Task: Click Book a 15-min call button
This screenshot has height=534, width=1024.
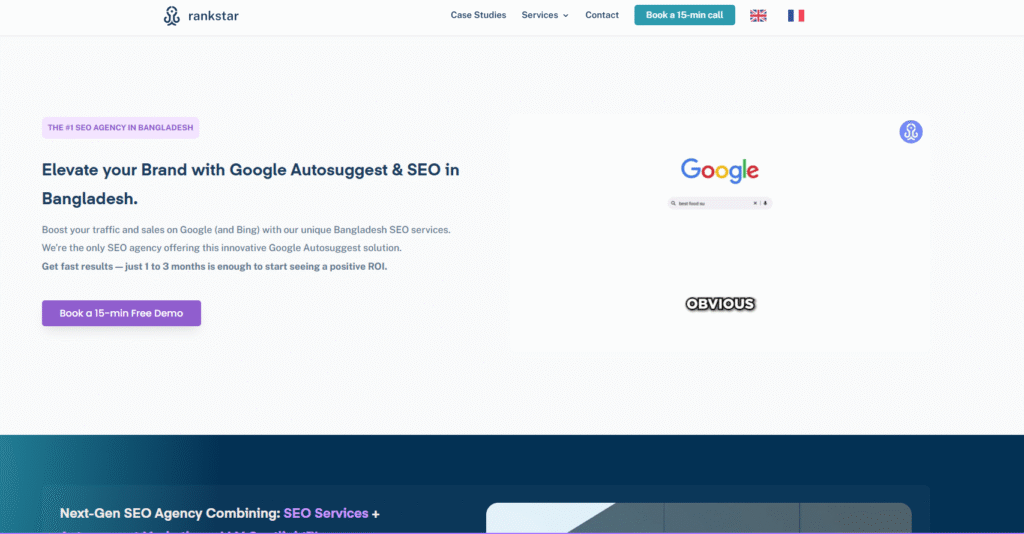Action: 684,15
